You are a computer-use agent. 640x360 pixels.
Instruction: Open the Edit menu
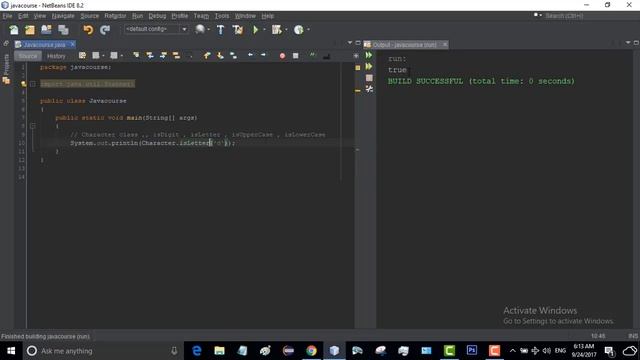[x=23, y=16]
